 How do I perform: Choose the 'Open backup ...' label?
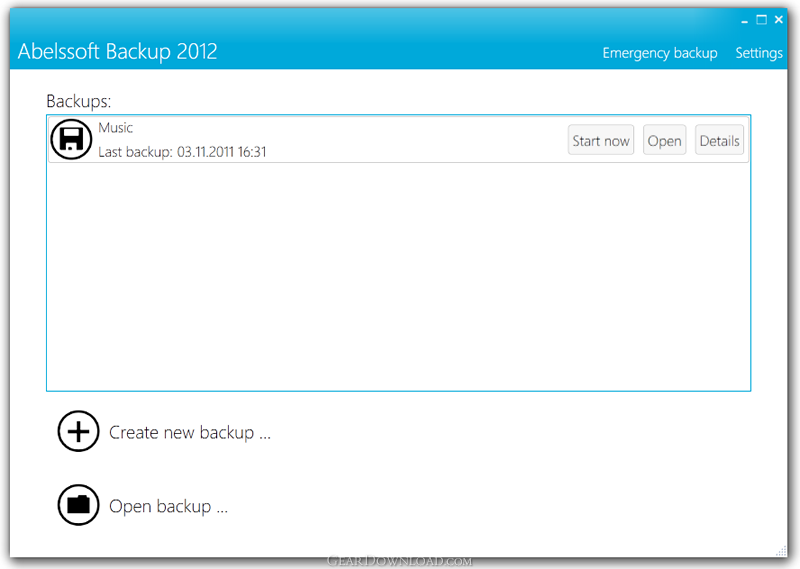pyautogui.click(x=168, y=507)
